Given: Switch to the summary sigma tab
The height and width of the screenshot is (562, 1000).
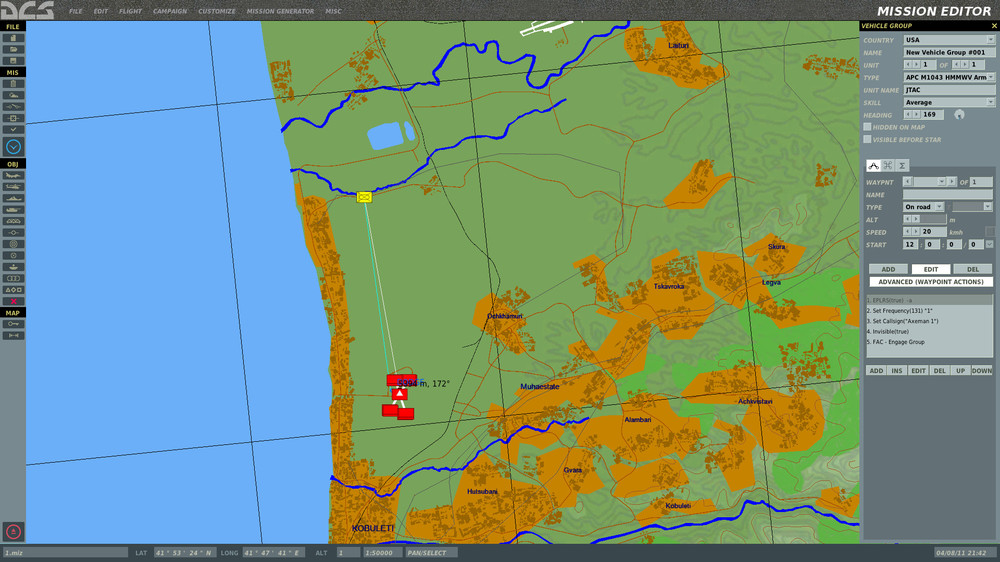Looking at the screenshot, I should coord(902,165).
